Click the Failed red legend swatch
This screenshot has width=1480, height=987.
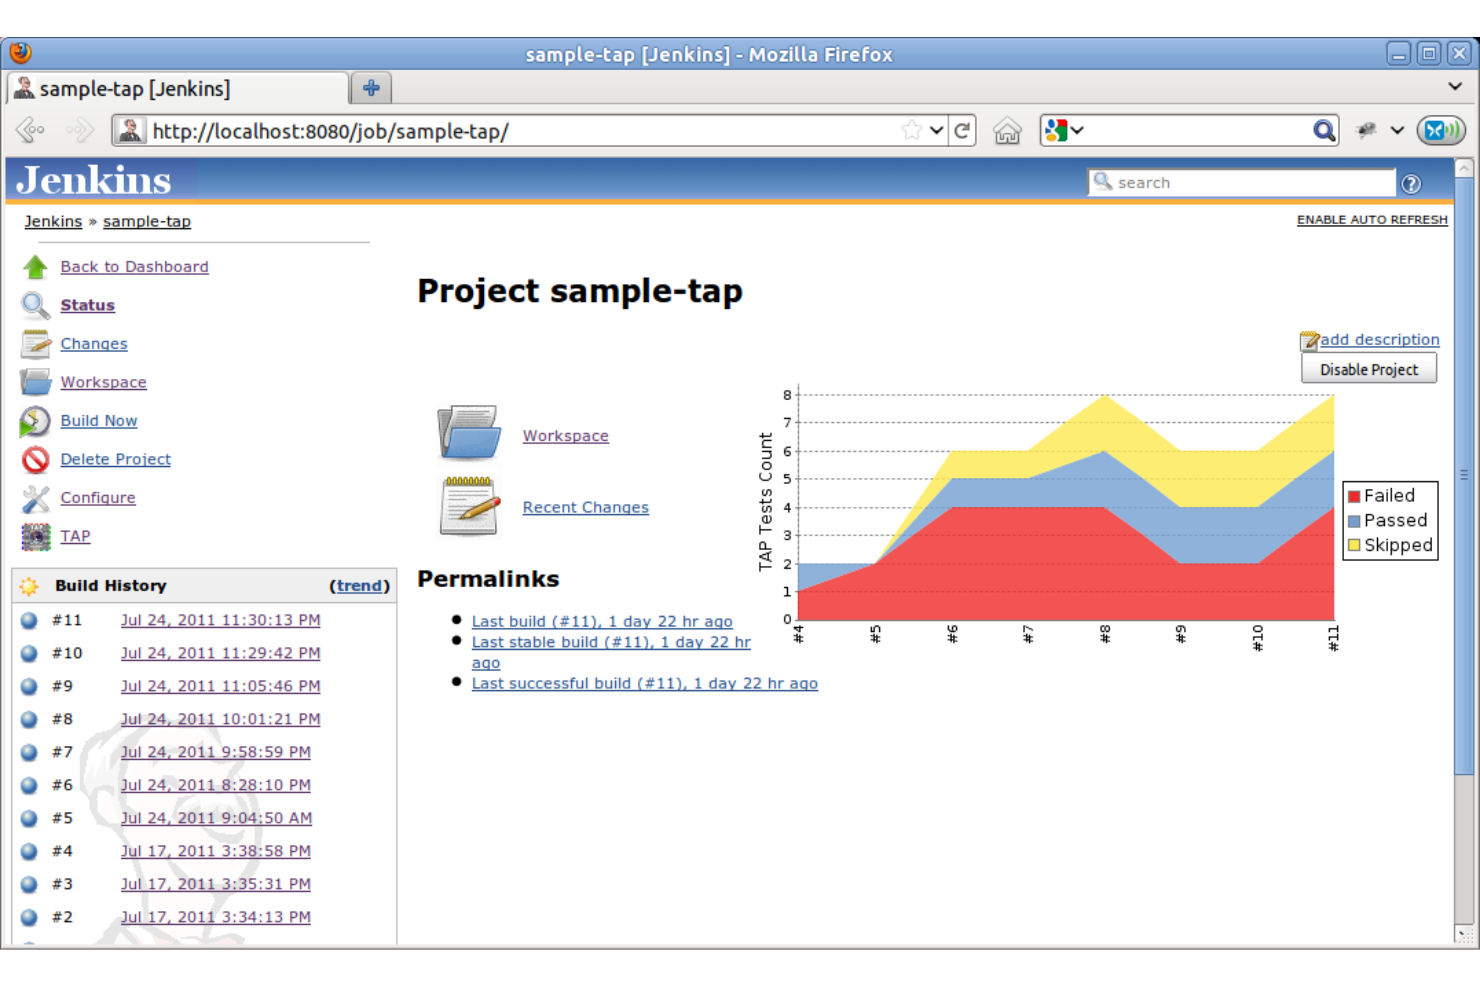click(1354, 496)
